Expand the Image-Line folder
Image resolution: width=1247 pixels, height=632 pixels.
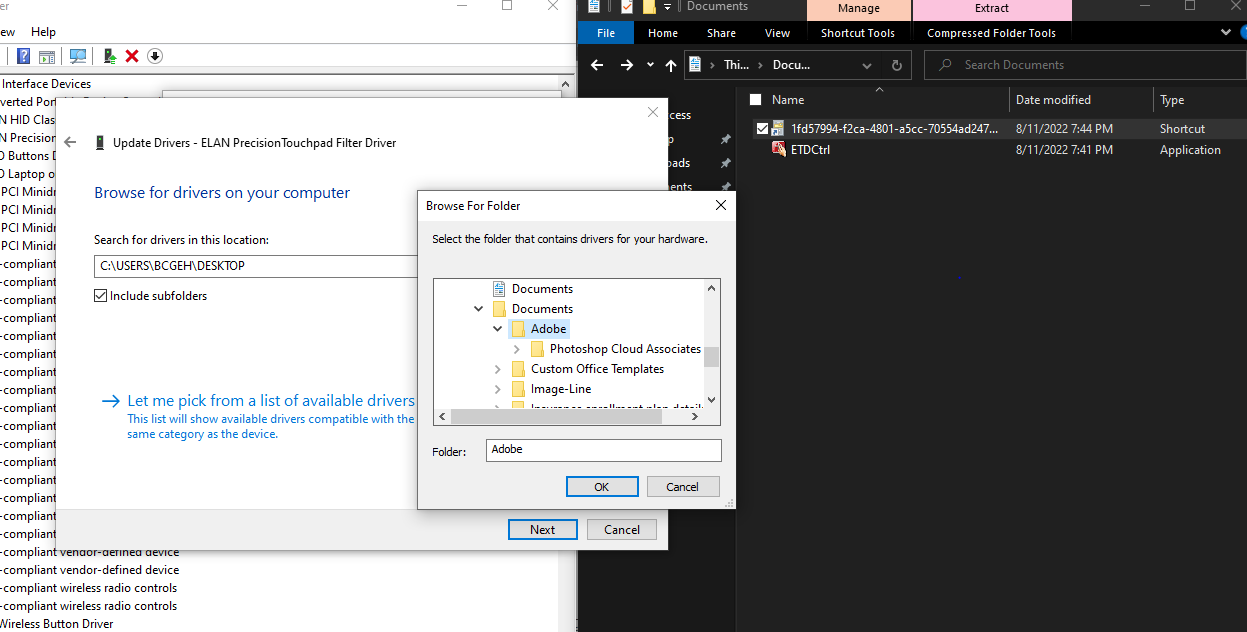click(497, 389)
